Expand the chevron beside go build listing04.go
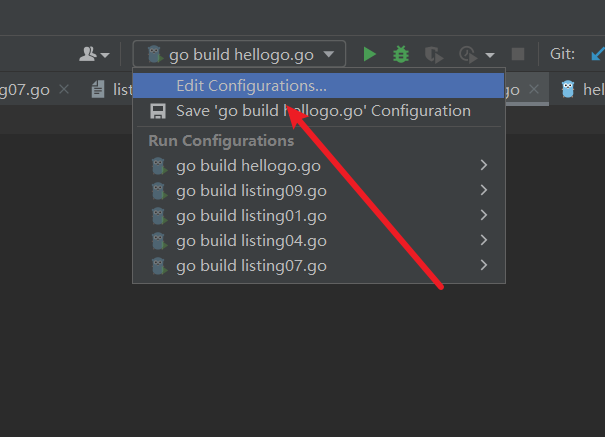Image resolution: width=605 pixels, height=437 pixels. coord(484,240)
